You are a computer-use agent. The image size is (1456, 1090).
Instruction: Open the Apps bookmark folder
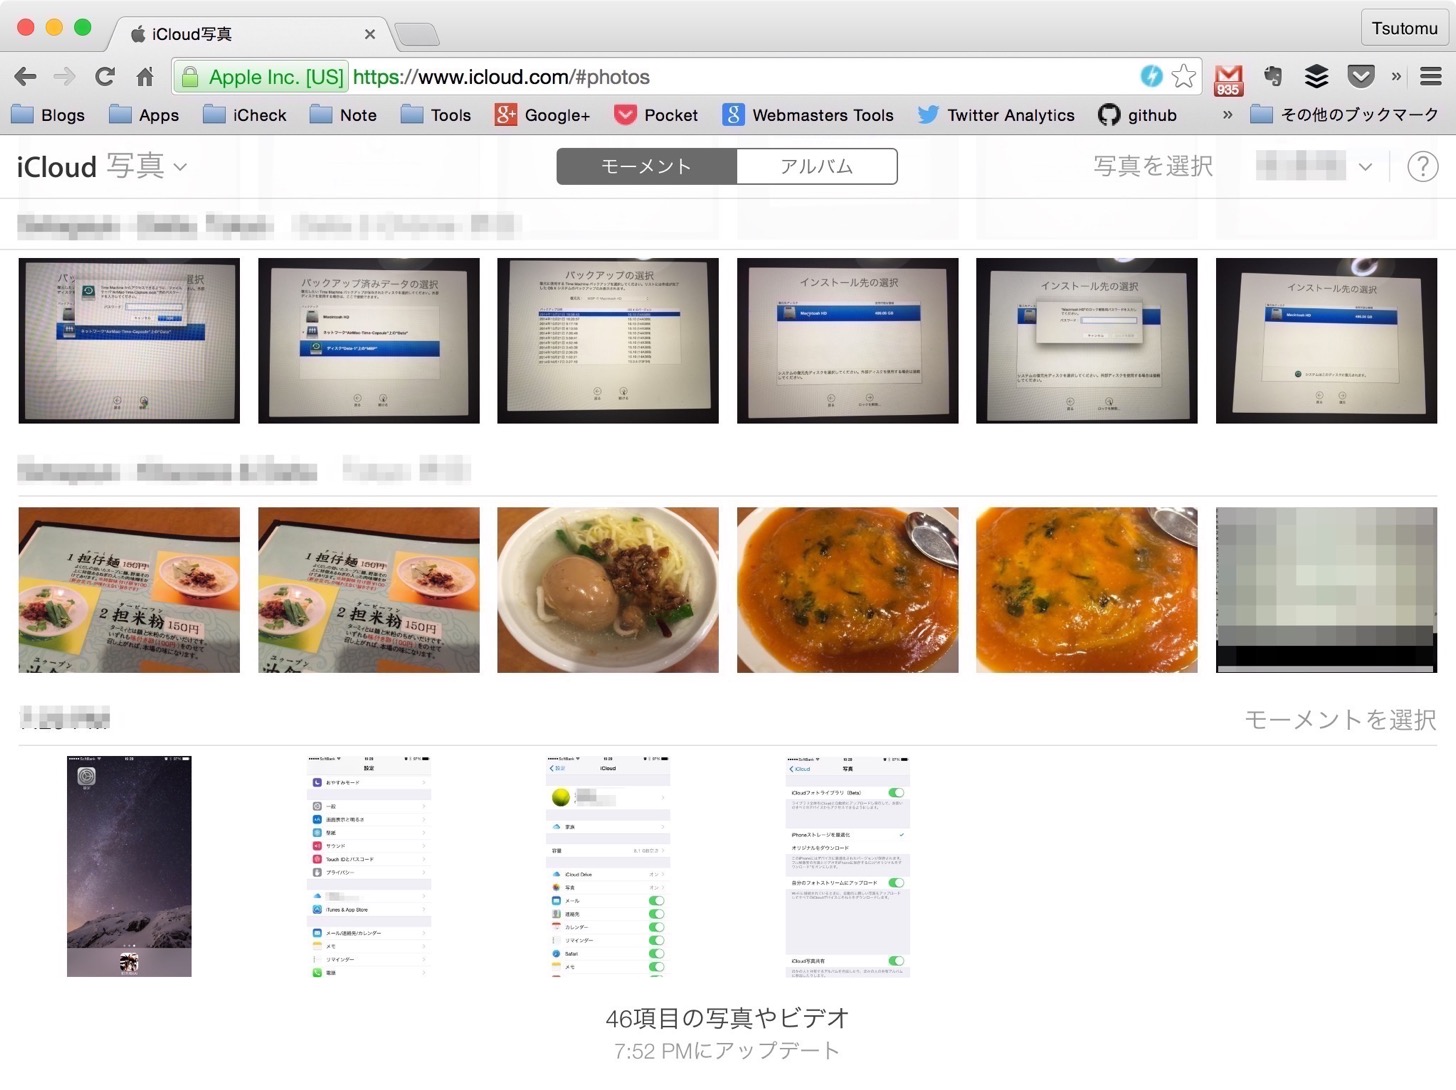pos(144,115)
